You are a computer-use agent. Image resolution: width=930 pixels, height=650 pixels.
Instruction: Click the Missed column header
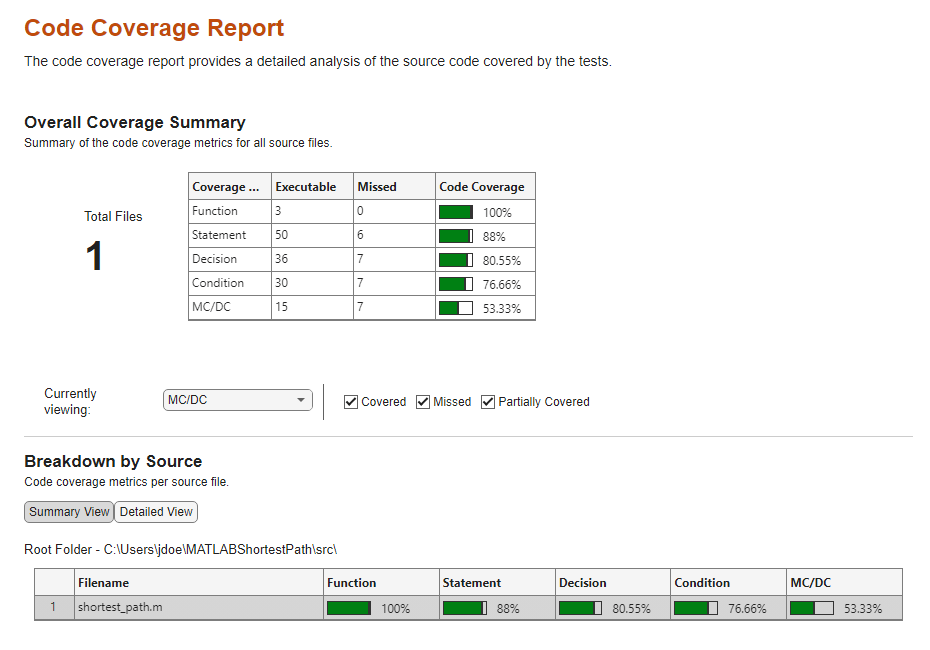tap(394, 187)
